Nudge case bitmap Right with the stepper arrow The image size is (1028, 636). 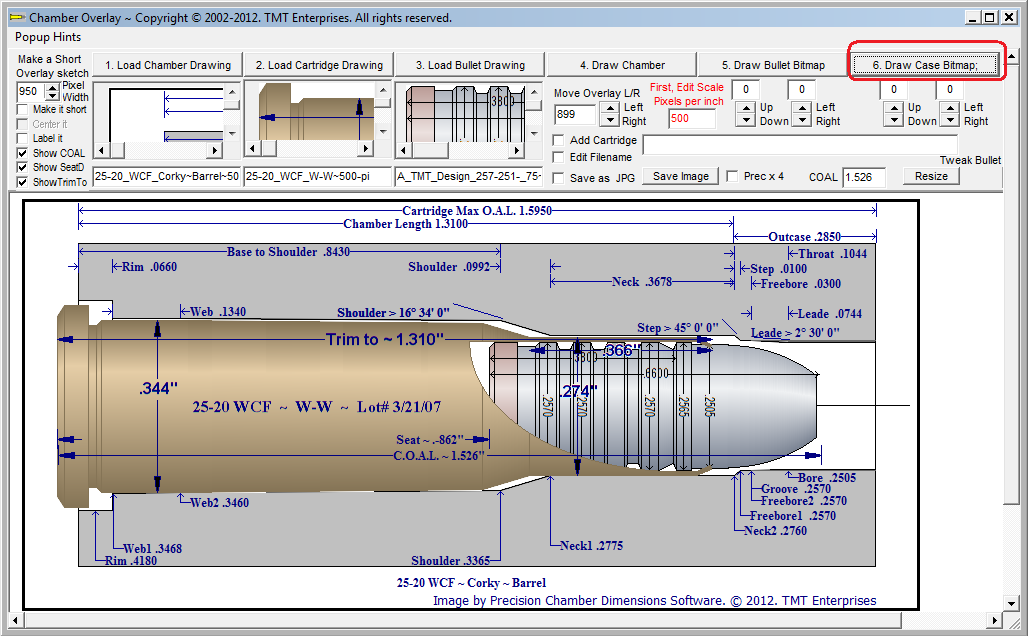click(949, 120)
